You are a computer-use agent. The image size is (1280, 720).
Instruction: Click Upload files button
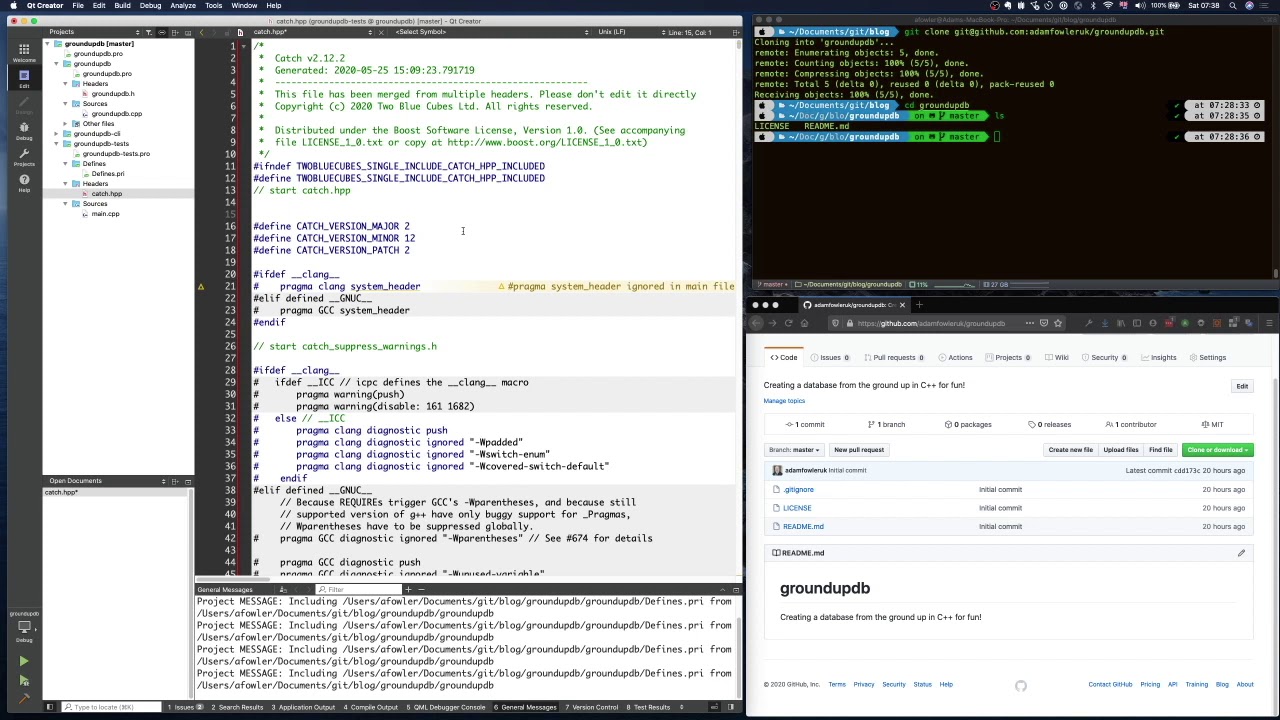tap(1120, 450)
